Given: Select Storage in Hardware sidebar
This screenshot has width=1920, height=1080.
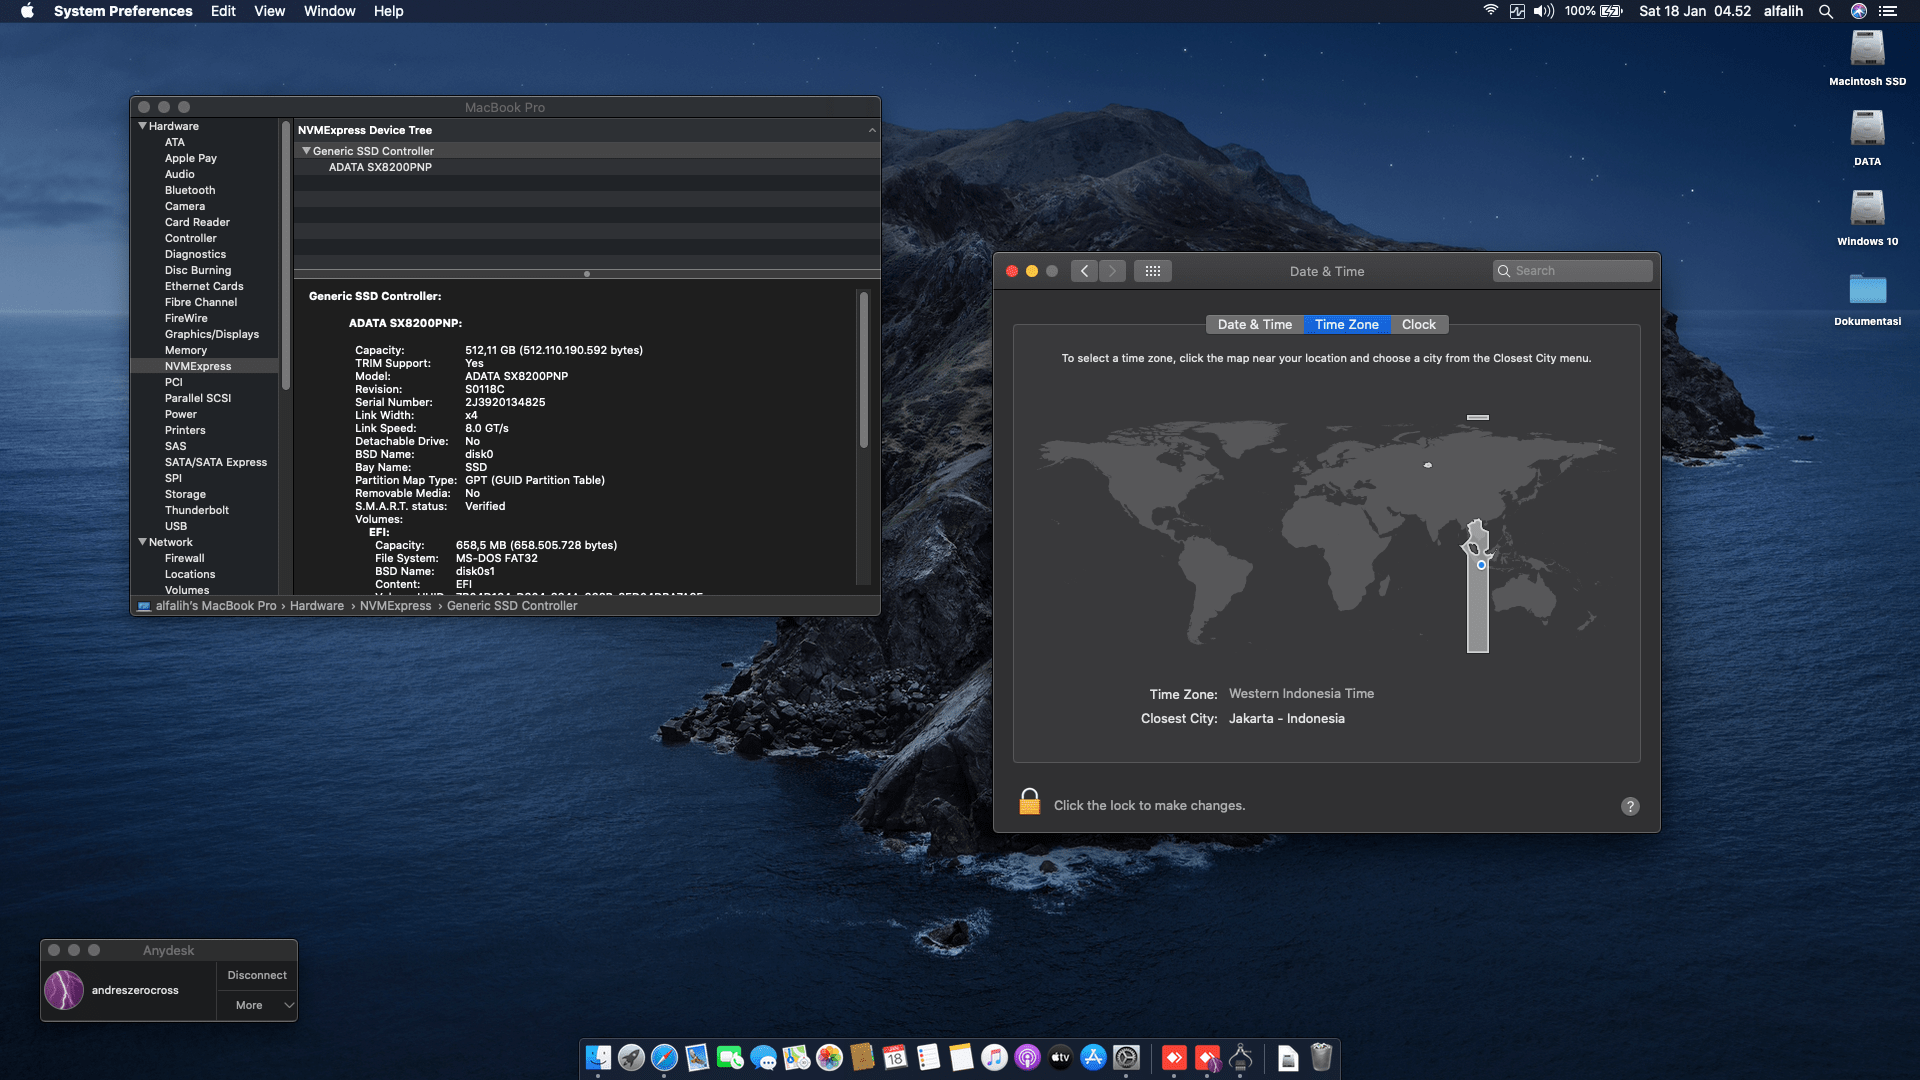Looking at the screenshot, I should [x=185, y=494].
